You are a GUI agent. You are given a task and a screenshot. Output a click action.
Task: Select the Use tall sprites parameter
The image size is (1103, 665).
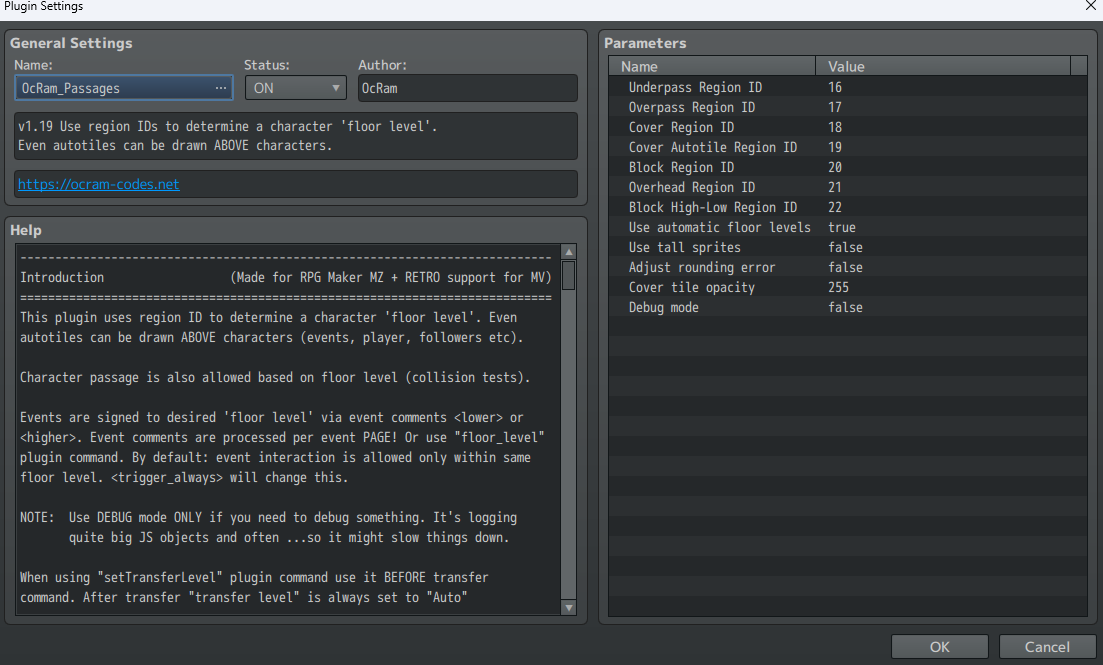pos(848,248)
